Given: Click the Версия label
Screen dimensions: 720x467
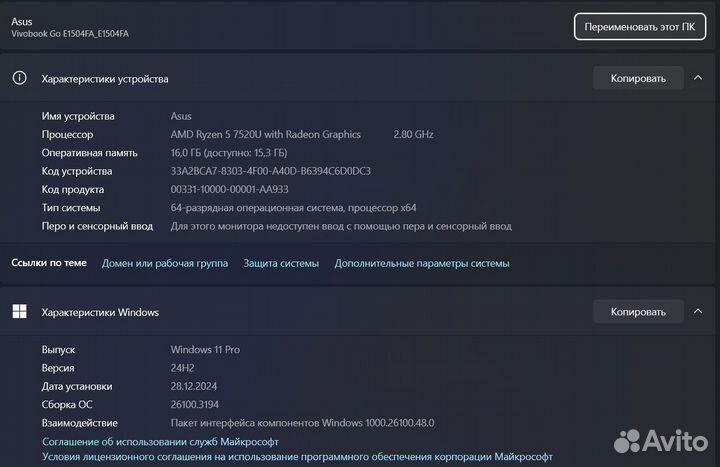Looking at the screenshot, I should (58, 368).
